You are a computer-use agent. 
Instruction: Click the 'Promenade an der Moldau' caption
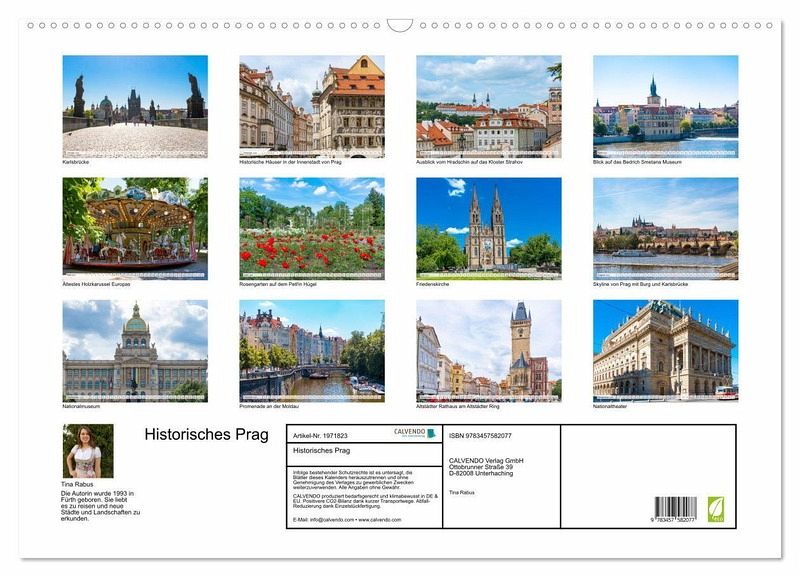coord(269,407)
